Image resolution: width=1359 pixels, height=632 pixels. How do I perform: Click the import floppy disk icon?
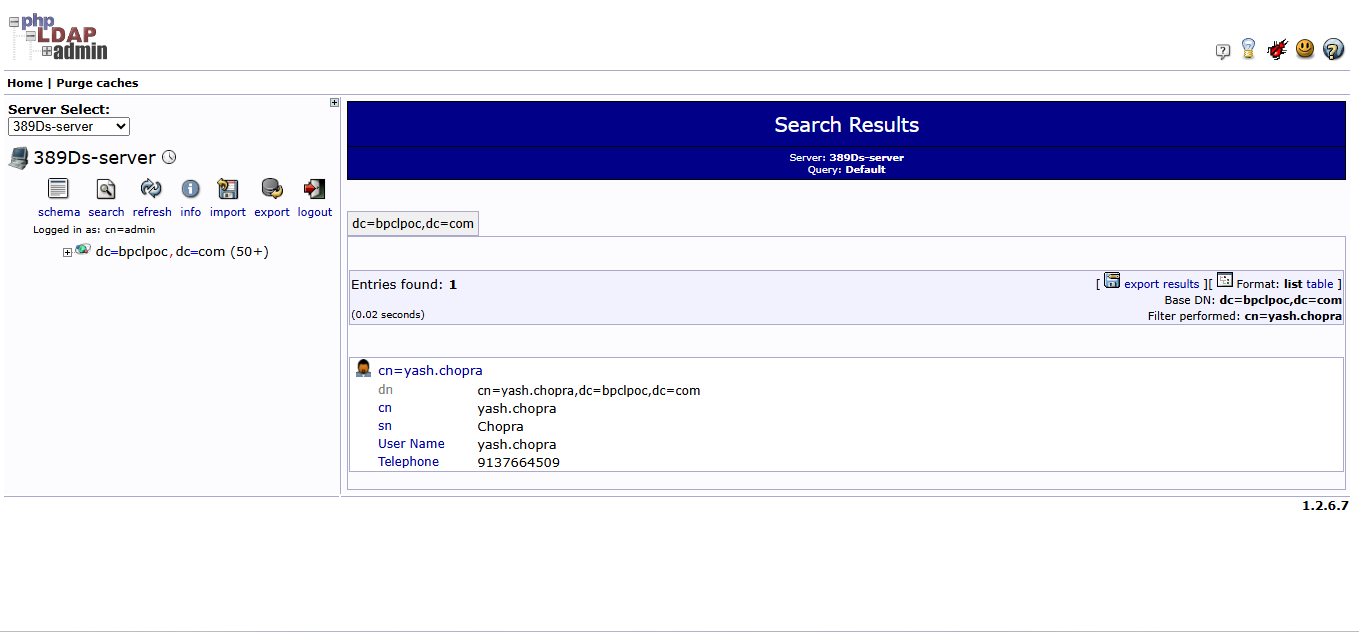228,189
